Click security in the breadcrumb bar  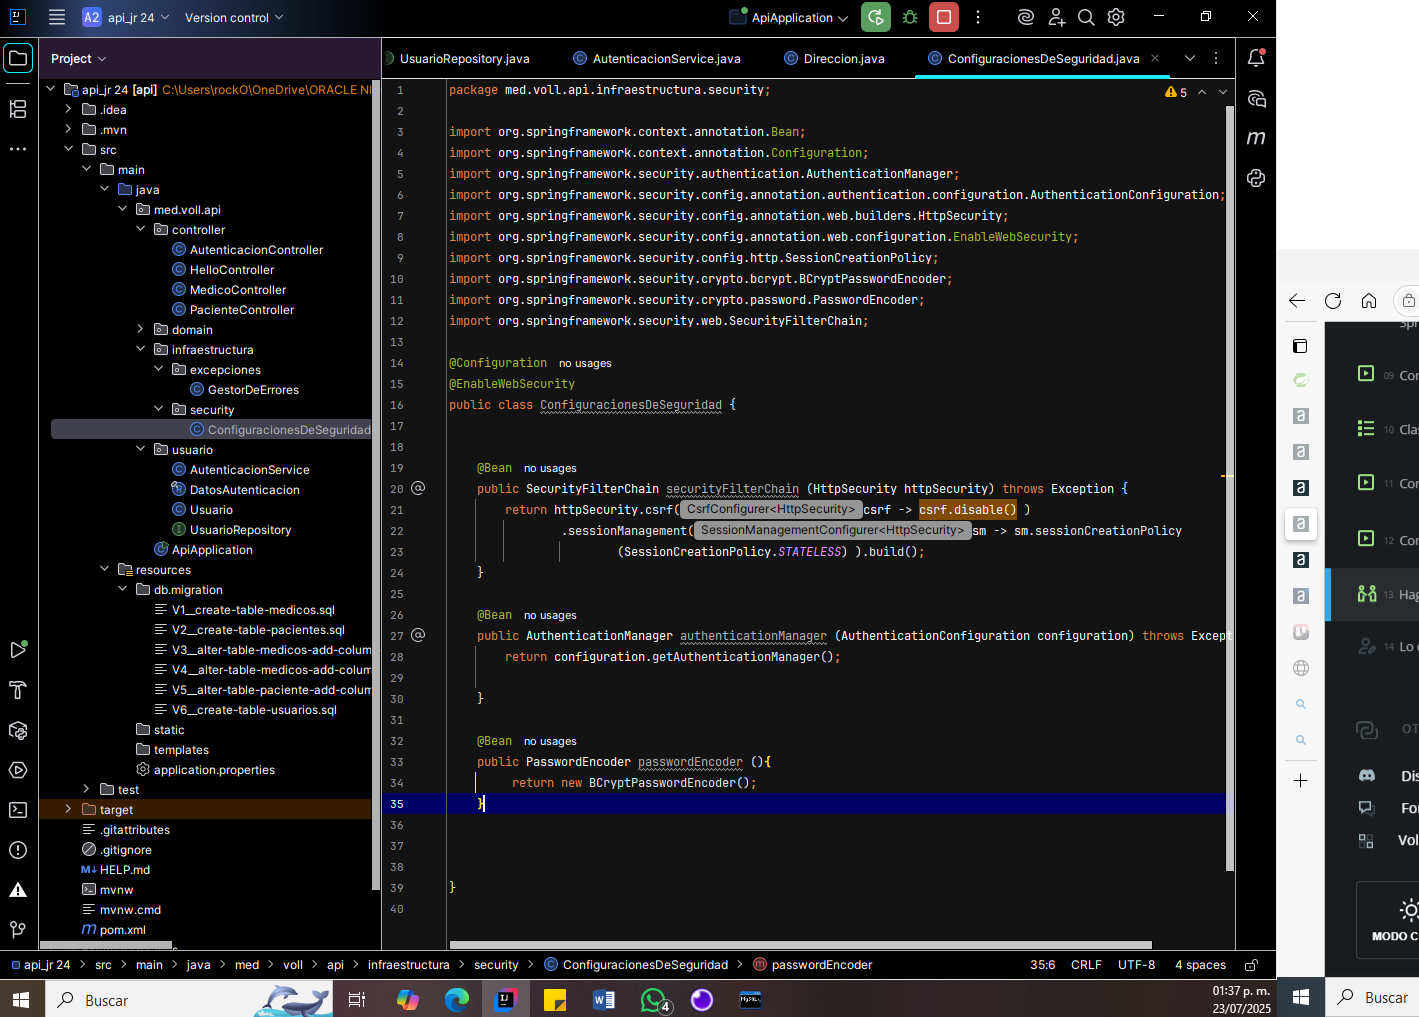(496, 965)
